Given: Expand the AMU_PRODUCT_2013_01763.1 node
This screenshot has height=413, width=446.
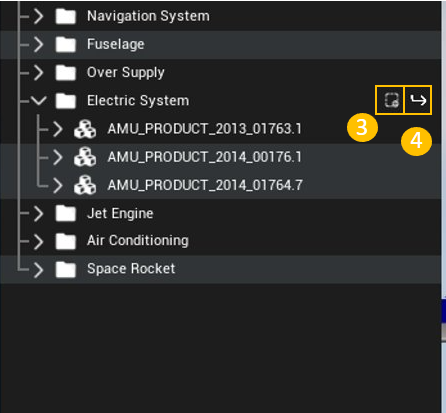Looking at the screenshot, I should 58,129.
